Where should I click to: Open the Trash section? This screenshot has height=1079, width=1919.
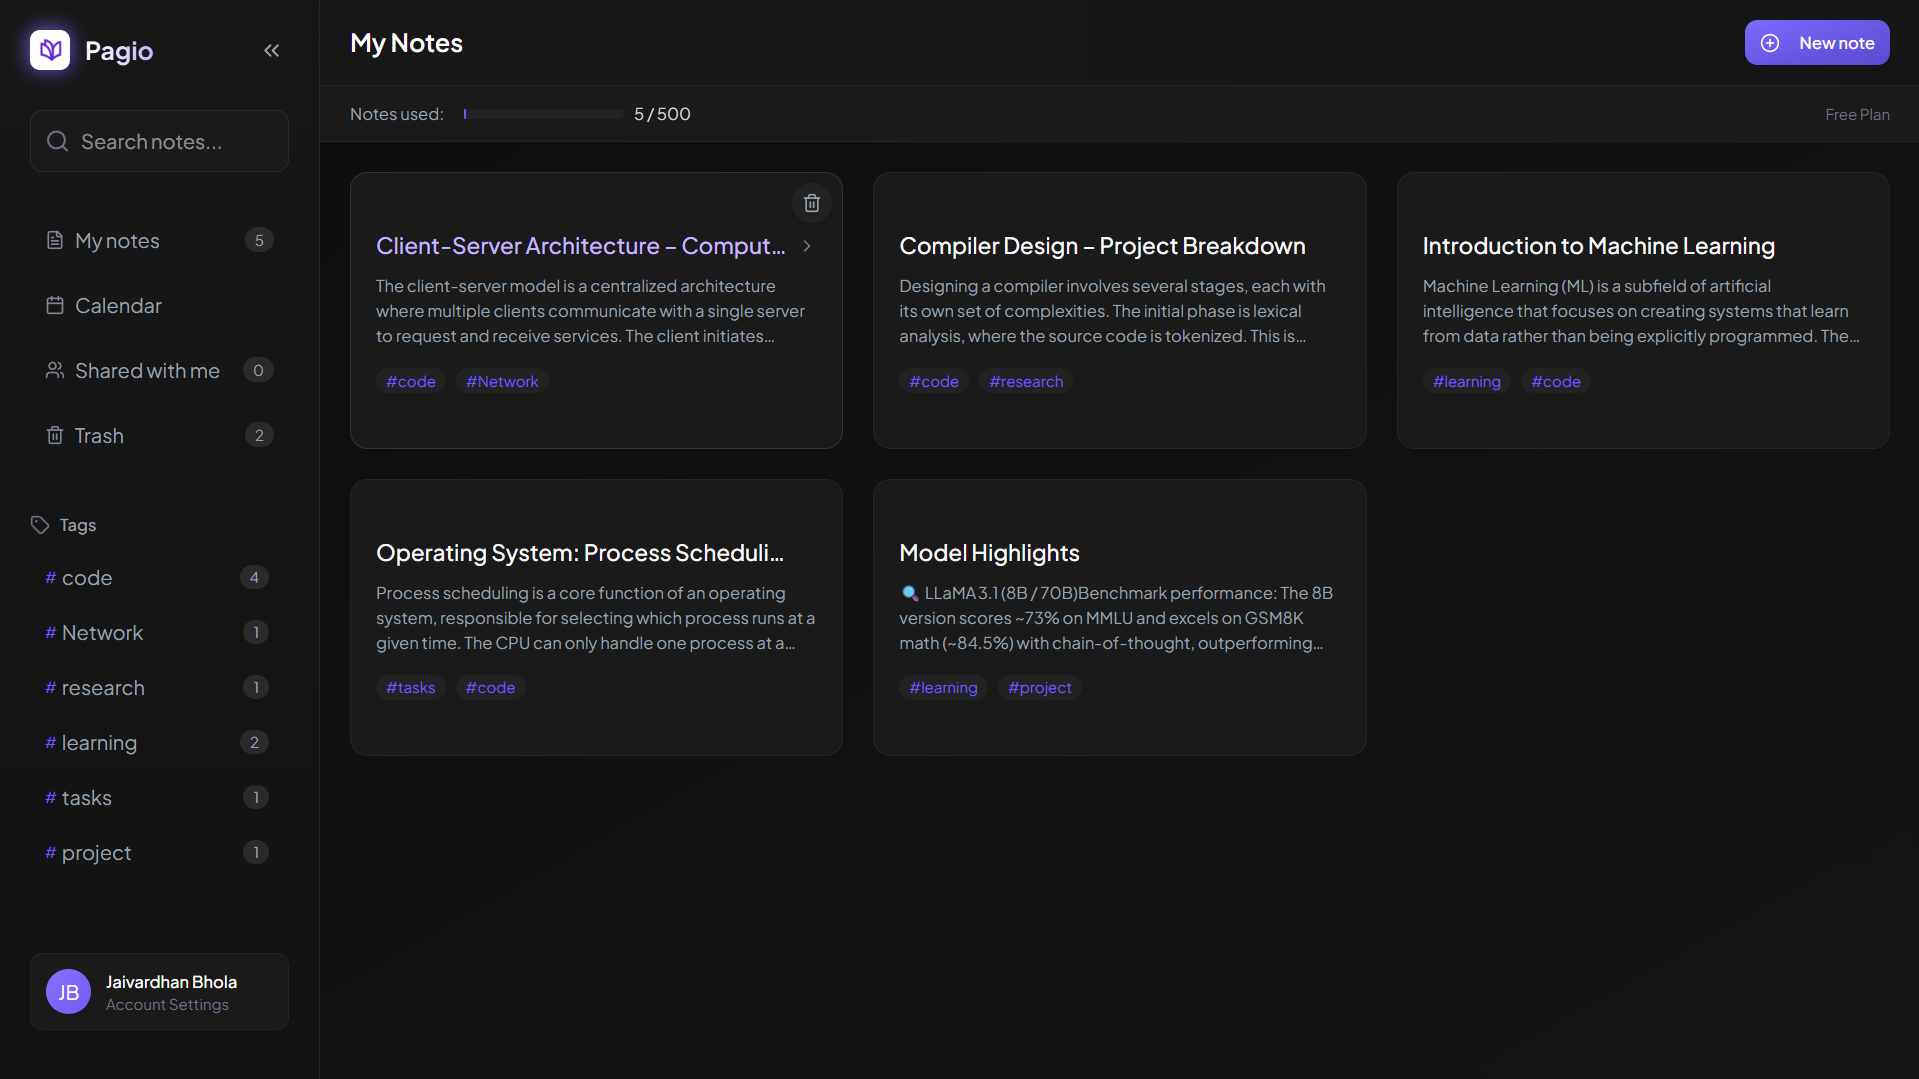159,435
